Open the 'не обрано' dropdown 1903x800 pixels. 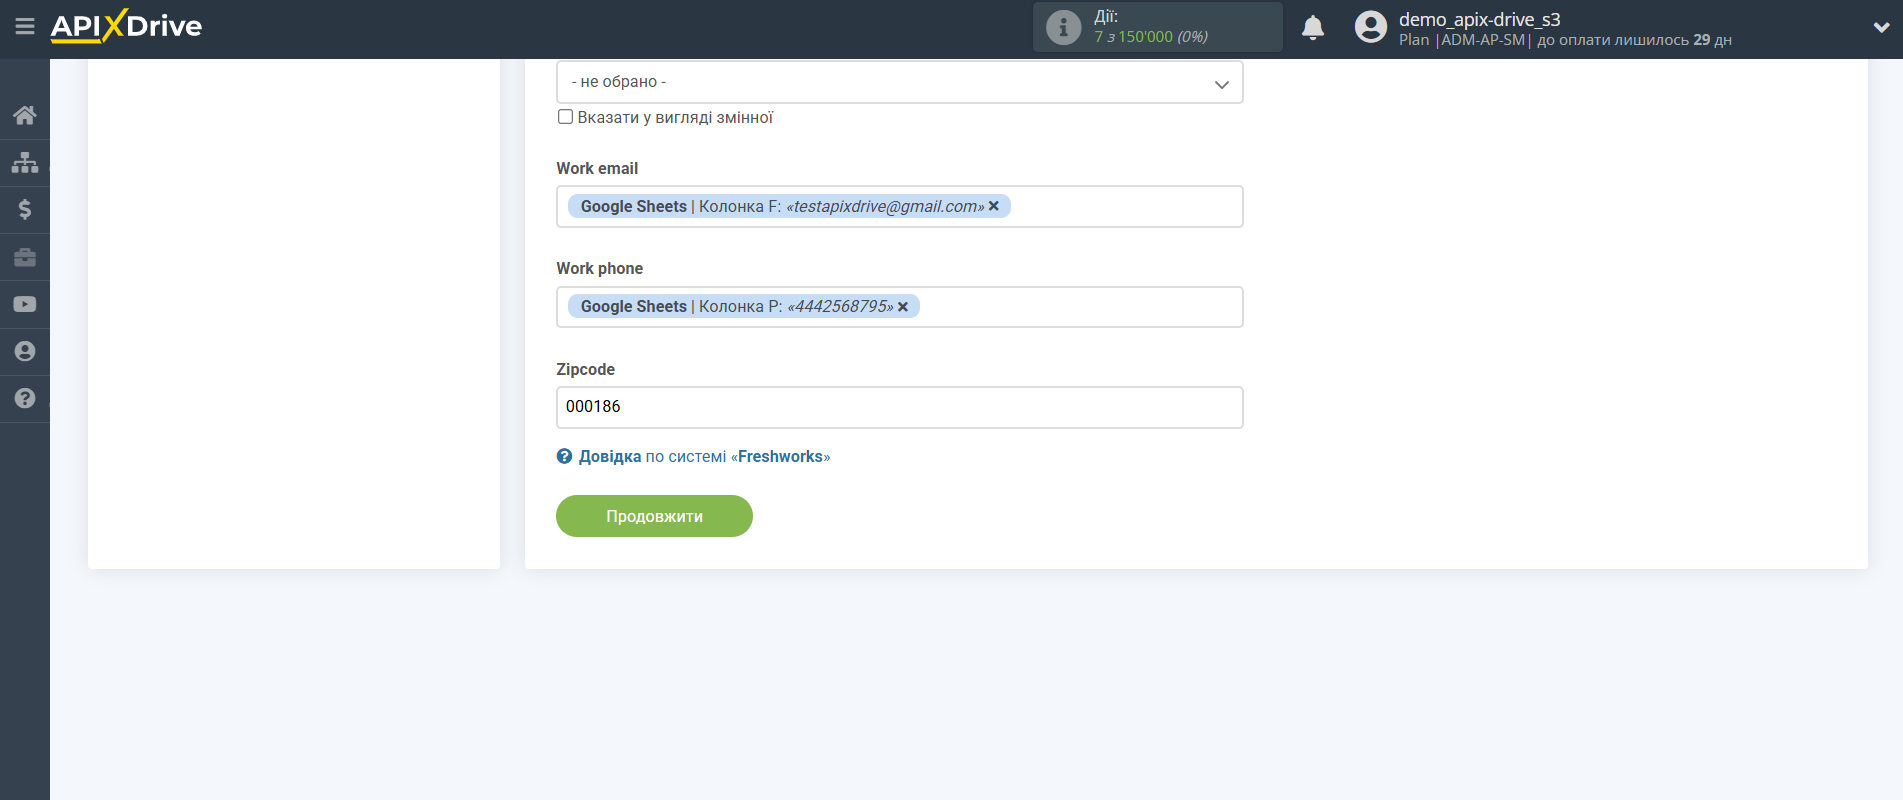[x=899, y=82]
